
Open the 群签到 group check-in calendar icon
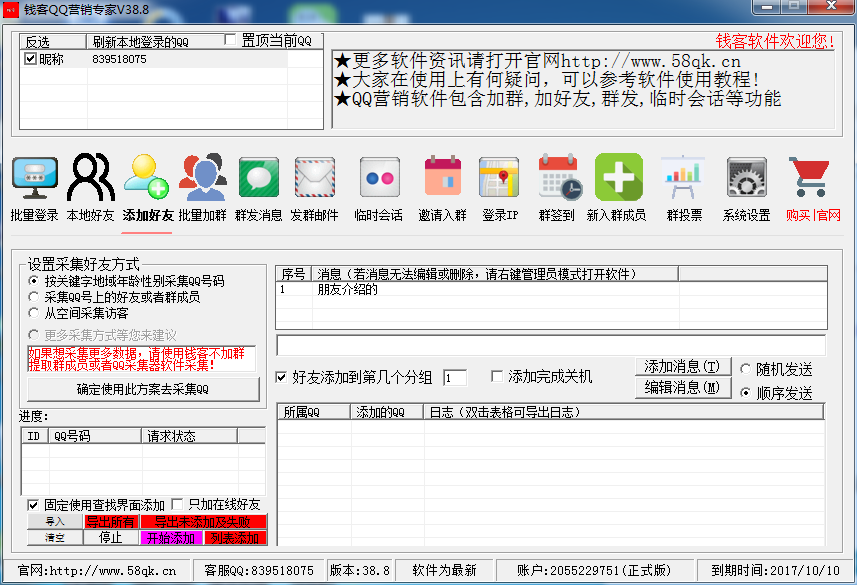click(560, 177)
